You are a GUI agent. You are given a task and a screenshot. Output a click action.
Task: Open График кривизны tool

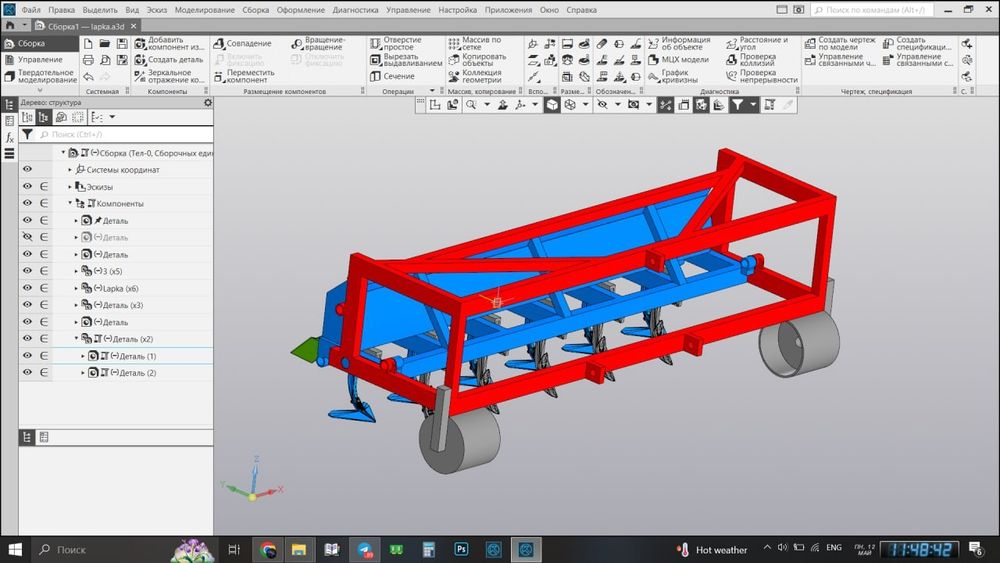pos(673,77)
